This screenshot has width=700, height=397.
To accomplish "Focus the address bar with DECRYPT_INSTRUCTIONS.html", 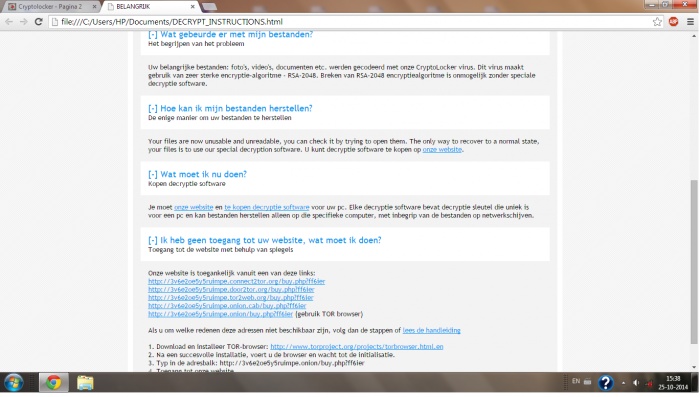I will pos(353,21).
